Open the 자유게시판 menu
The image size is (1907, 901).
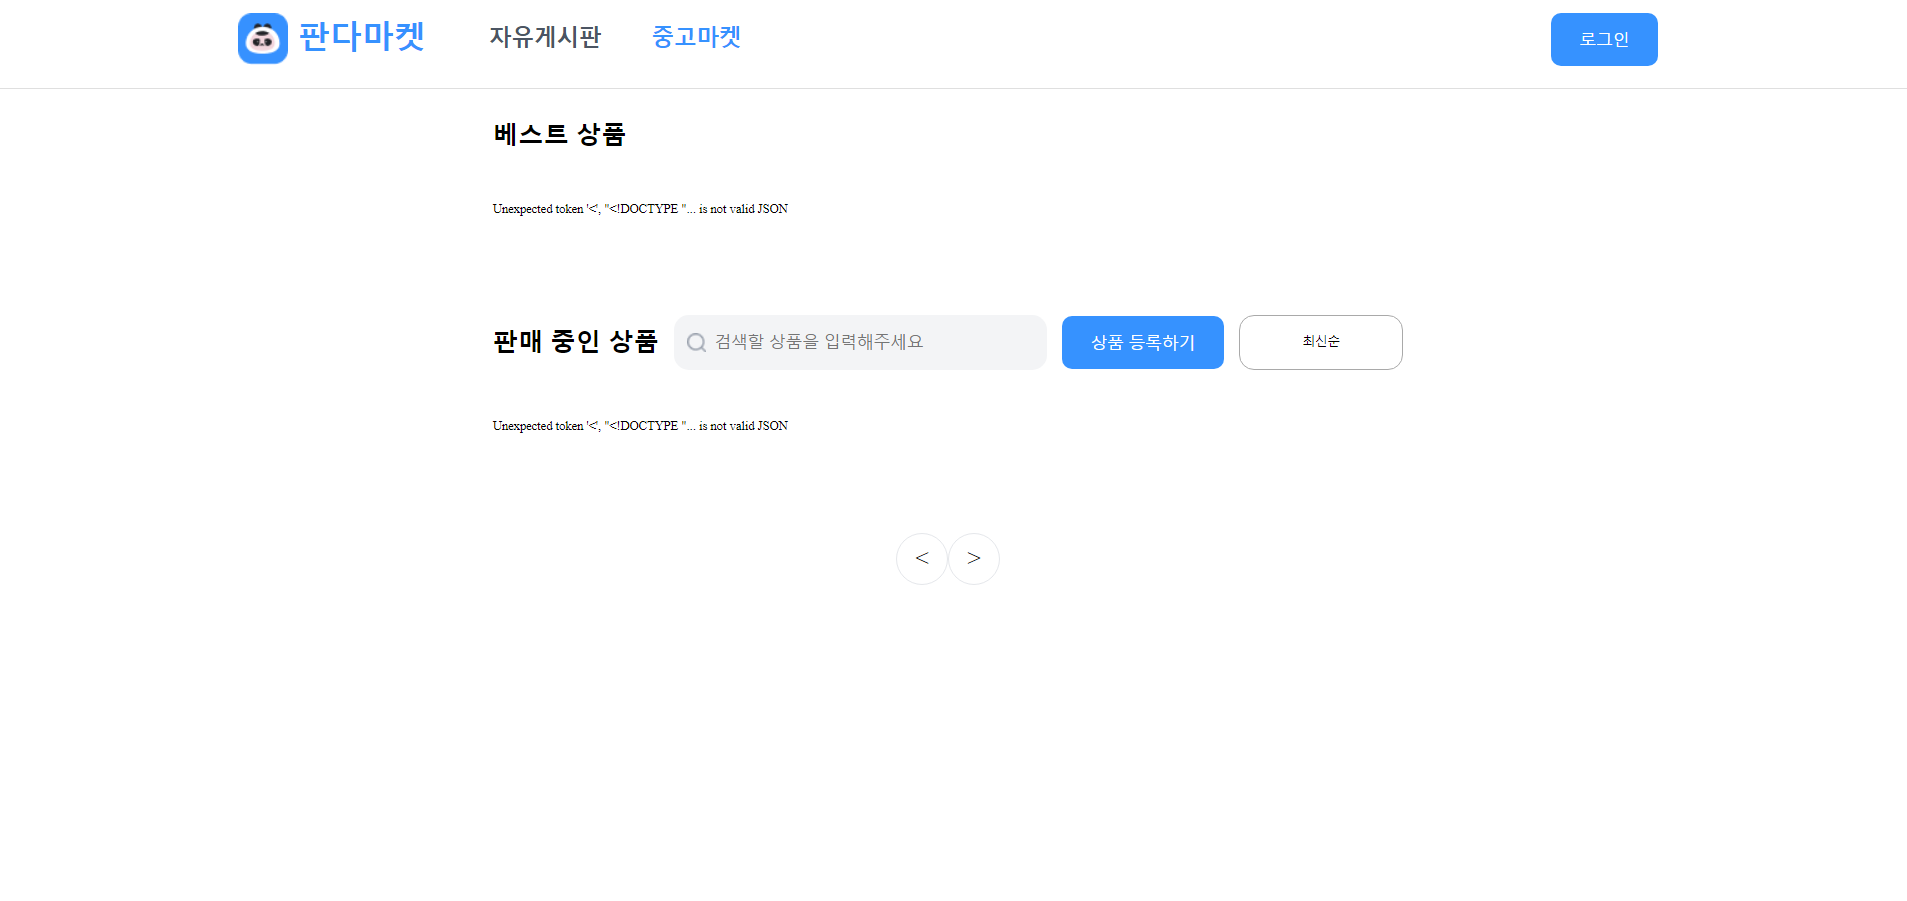(545, 37)
